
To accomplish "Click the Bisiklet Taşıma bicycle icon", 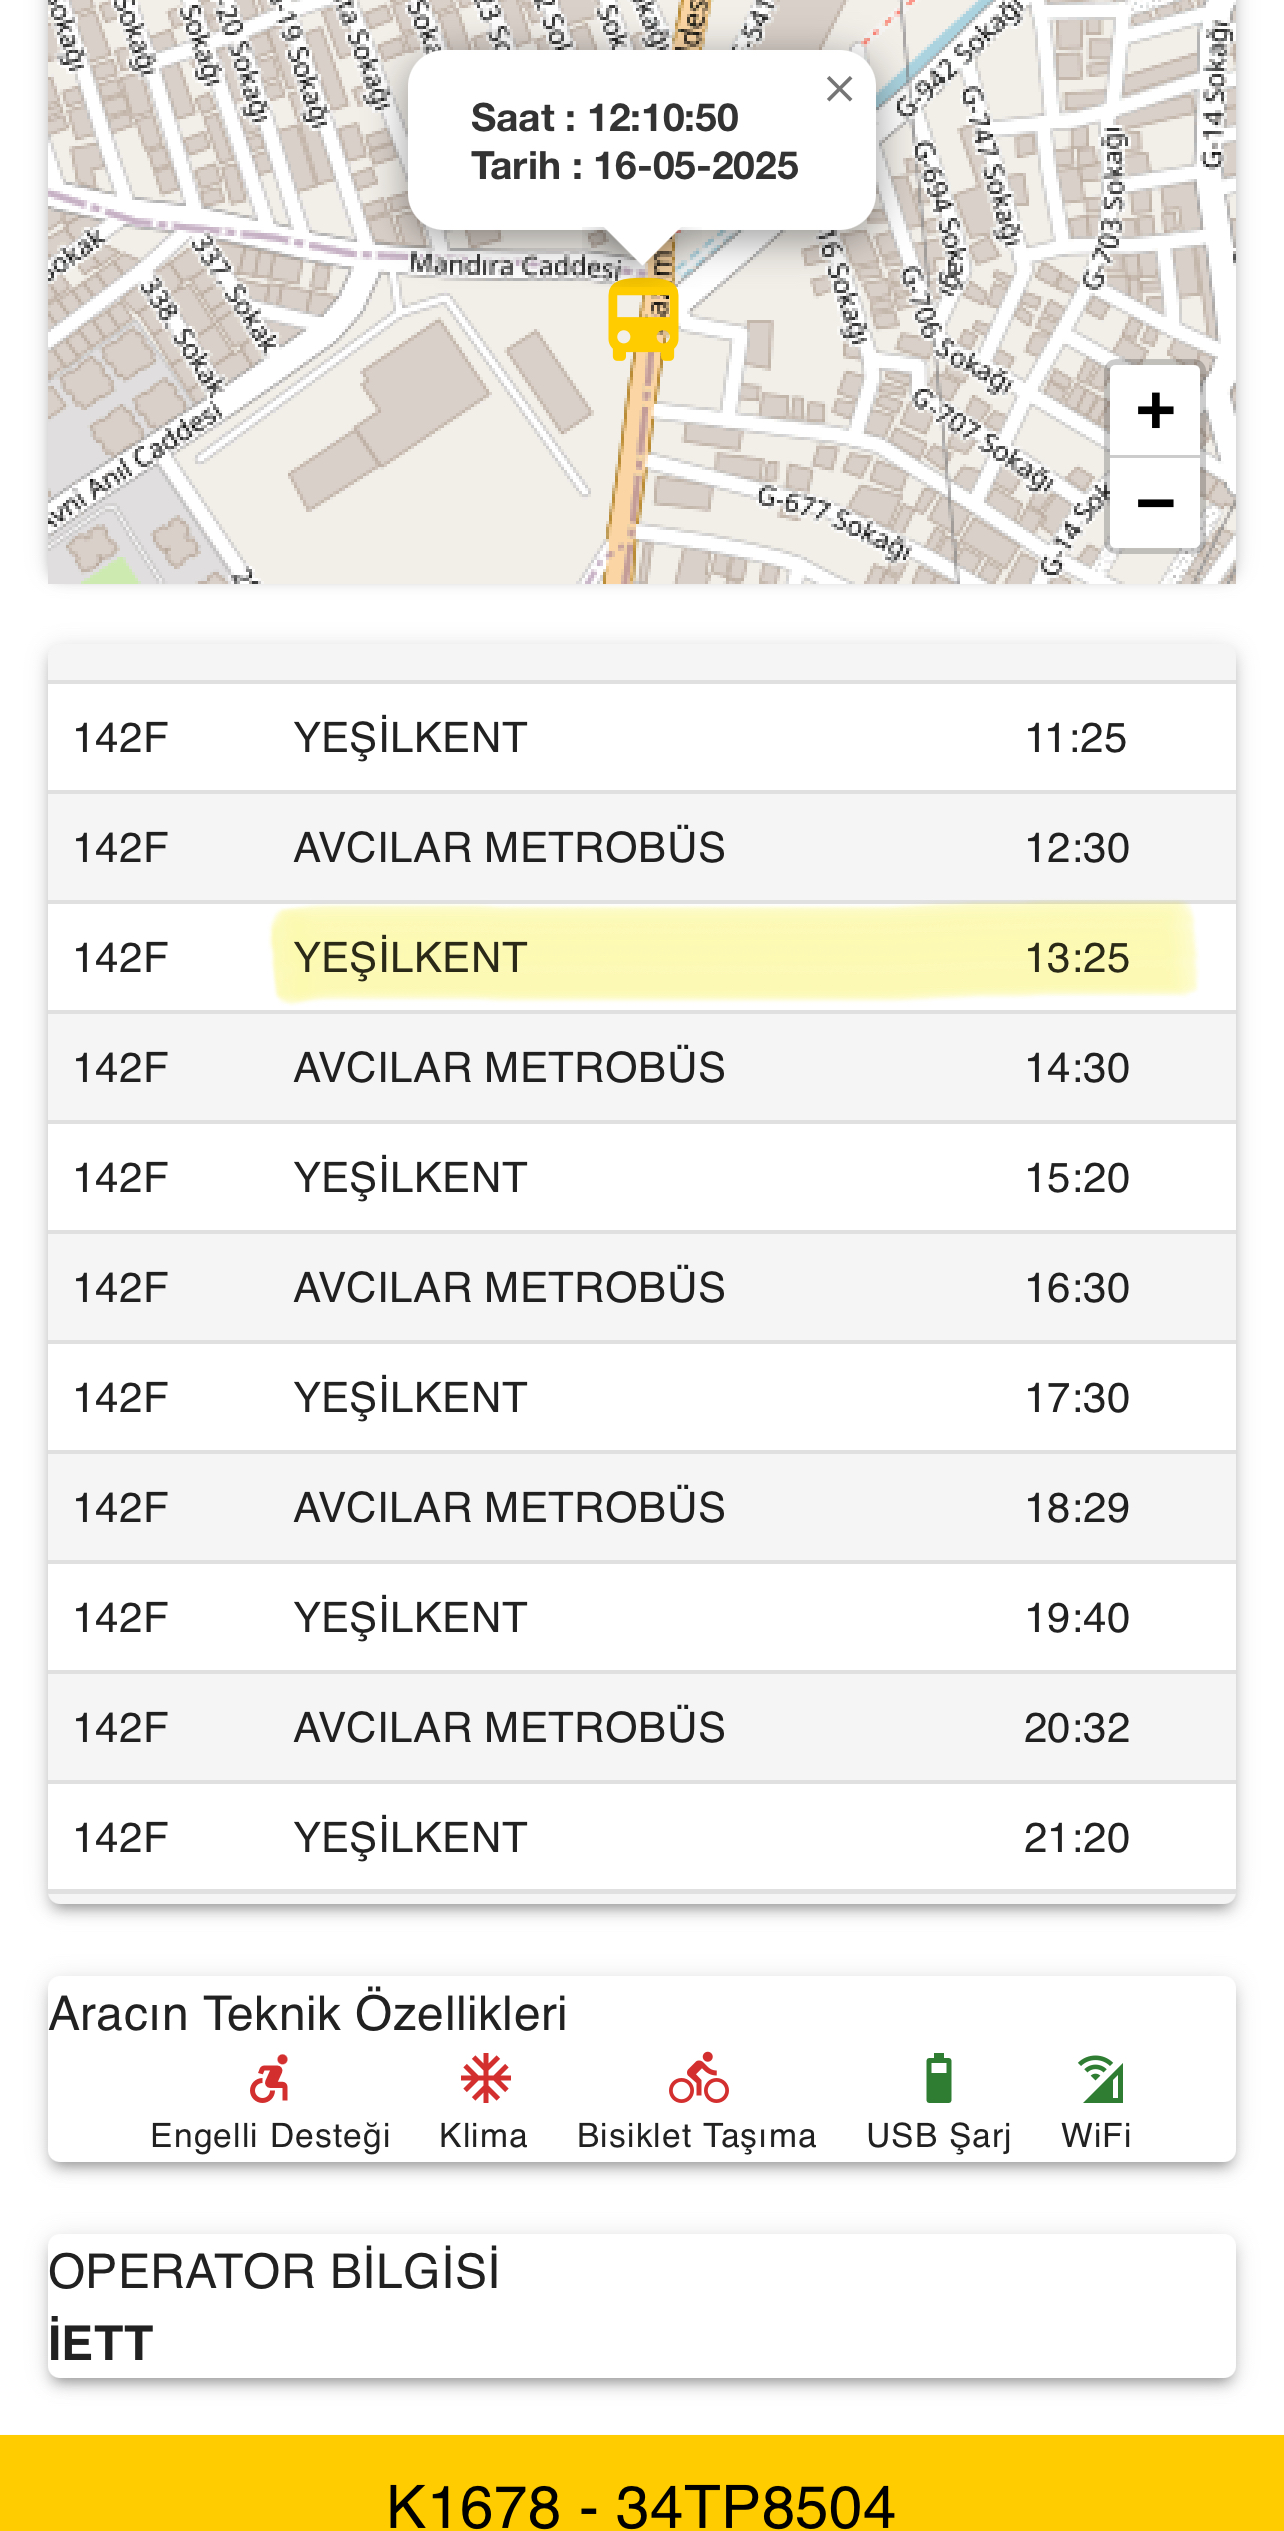I will tap(698, 2079).
